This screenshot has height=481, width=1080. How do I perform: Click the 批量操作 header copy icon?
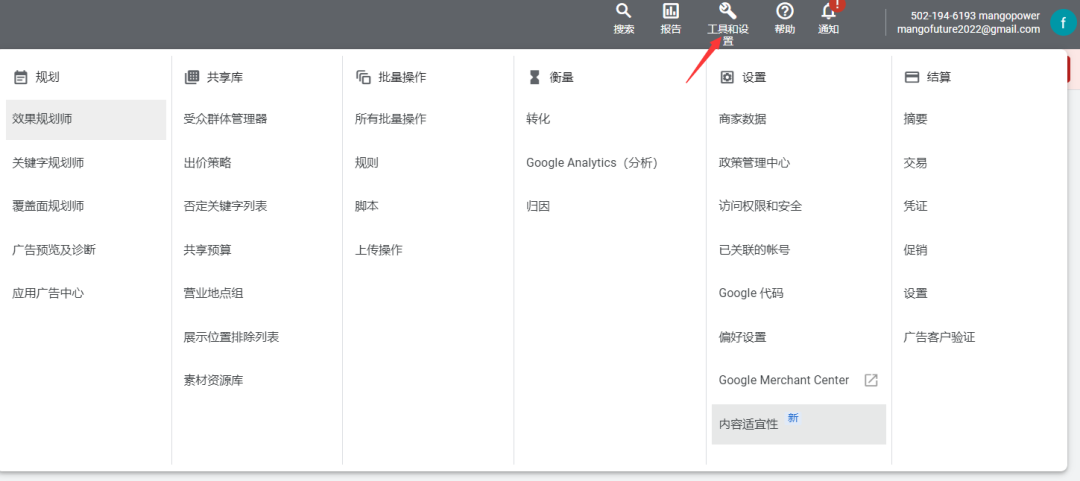(363, 77)
